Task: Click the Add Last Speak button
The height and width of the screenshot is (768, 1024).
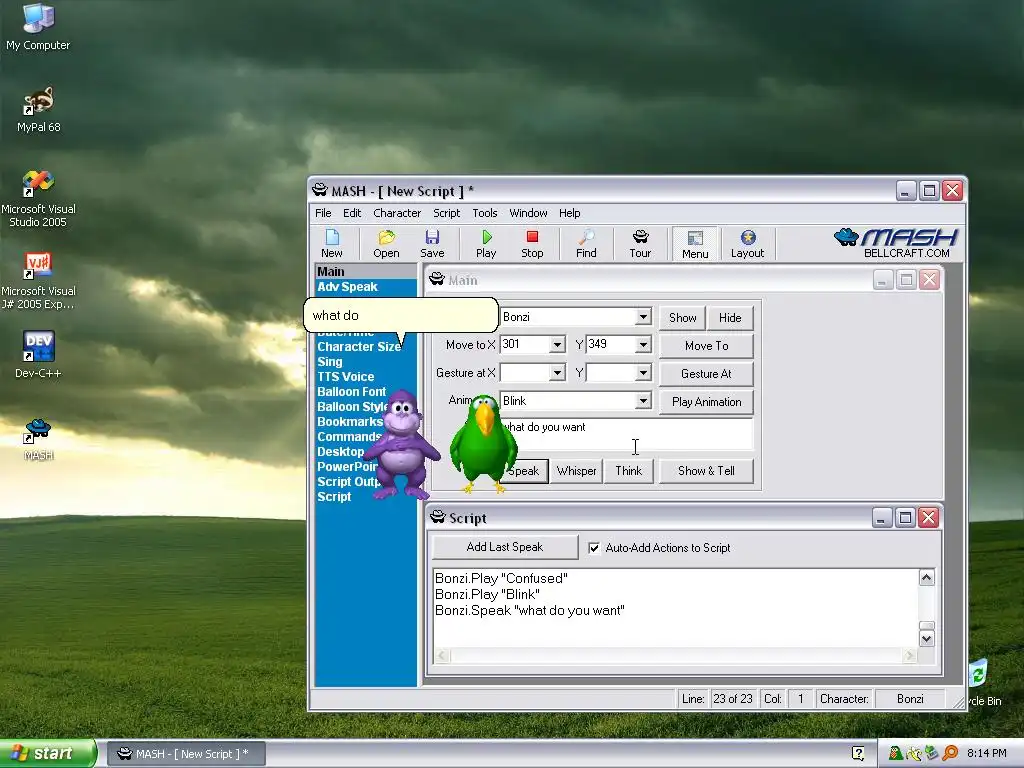Action: pos(505,547)
